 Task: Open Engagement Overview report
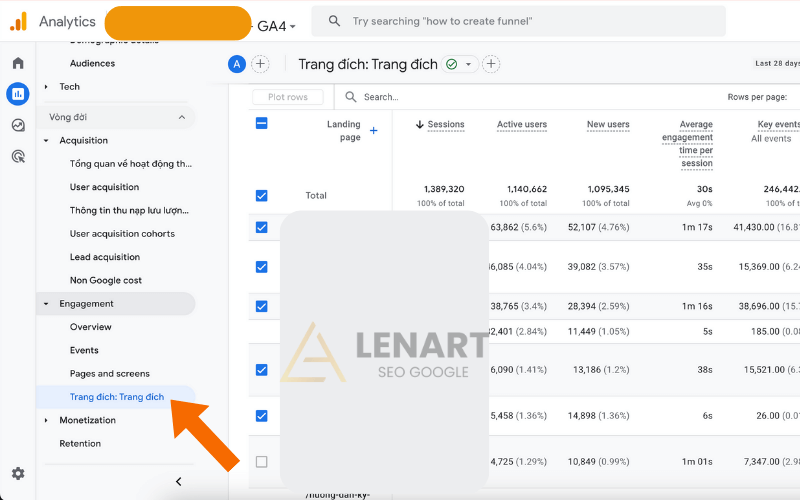(90, 327)
